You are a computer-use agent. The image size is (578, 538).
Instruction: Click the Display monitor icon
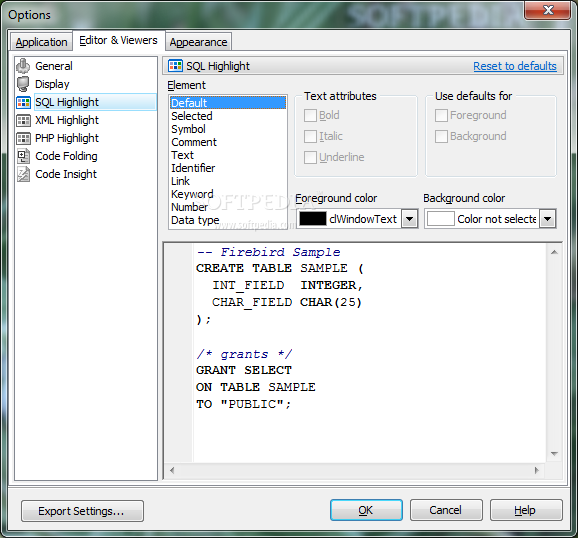(23, 84)
